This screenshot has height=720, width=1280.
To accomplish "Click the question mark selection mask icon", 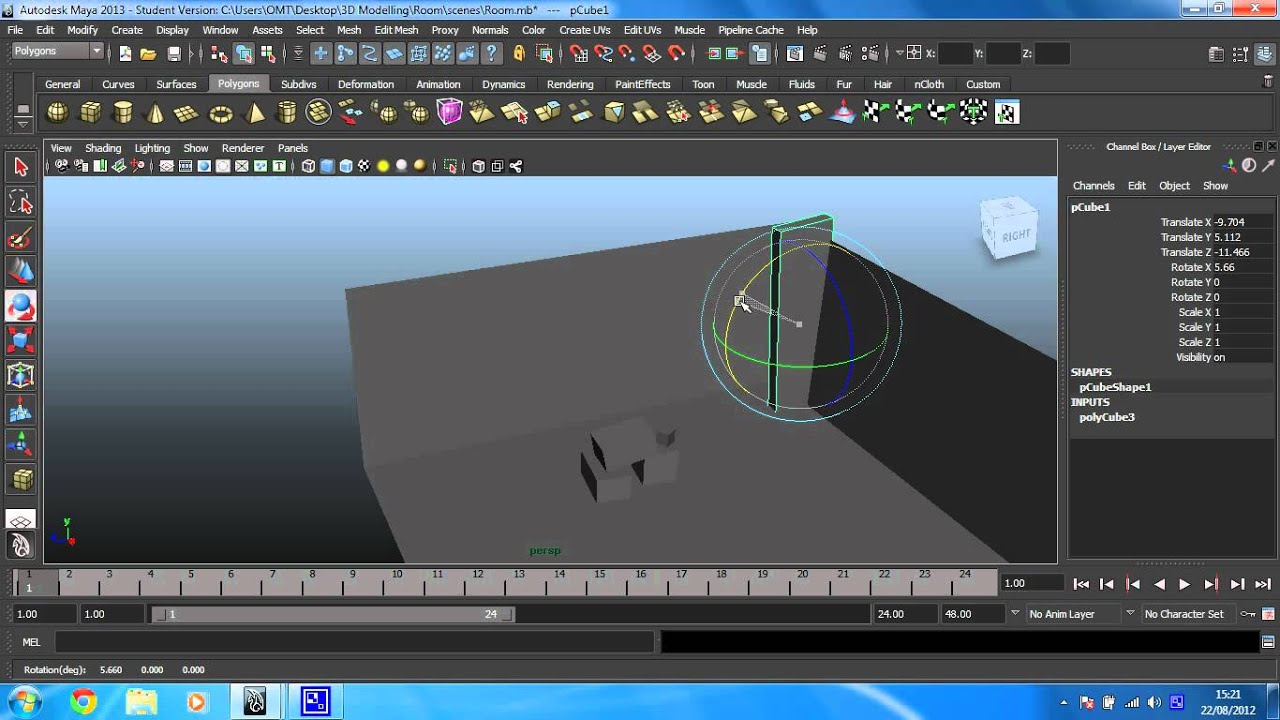I will 491,54.
